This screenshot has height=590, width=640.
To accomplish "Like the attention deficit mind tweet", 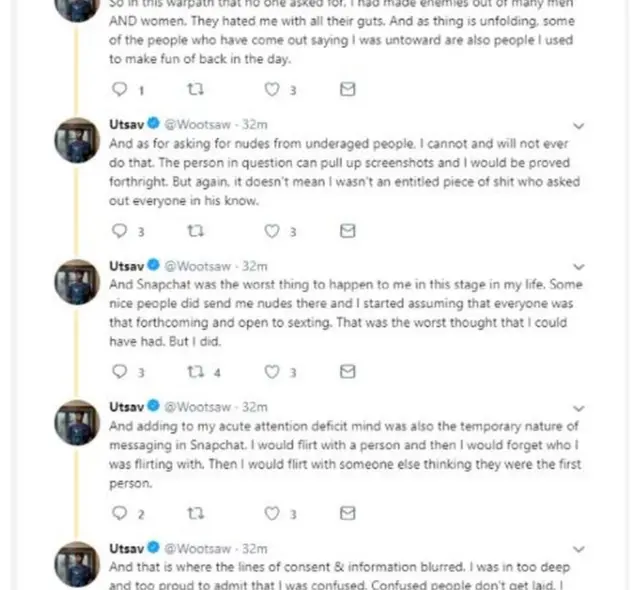I will tap(272, 513).
